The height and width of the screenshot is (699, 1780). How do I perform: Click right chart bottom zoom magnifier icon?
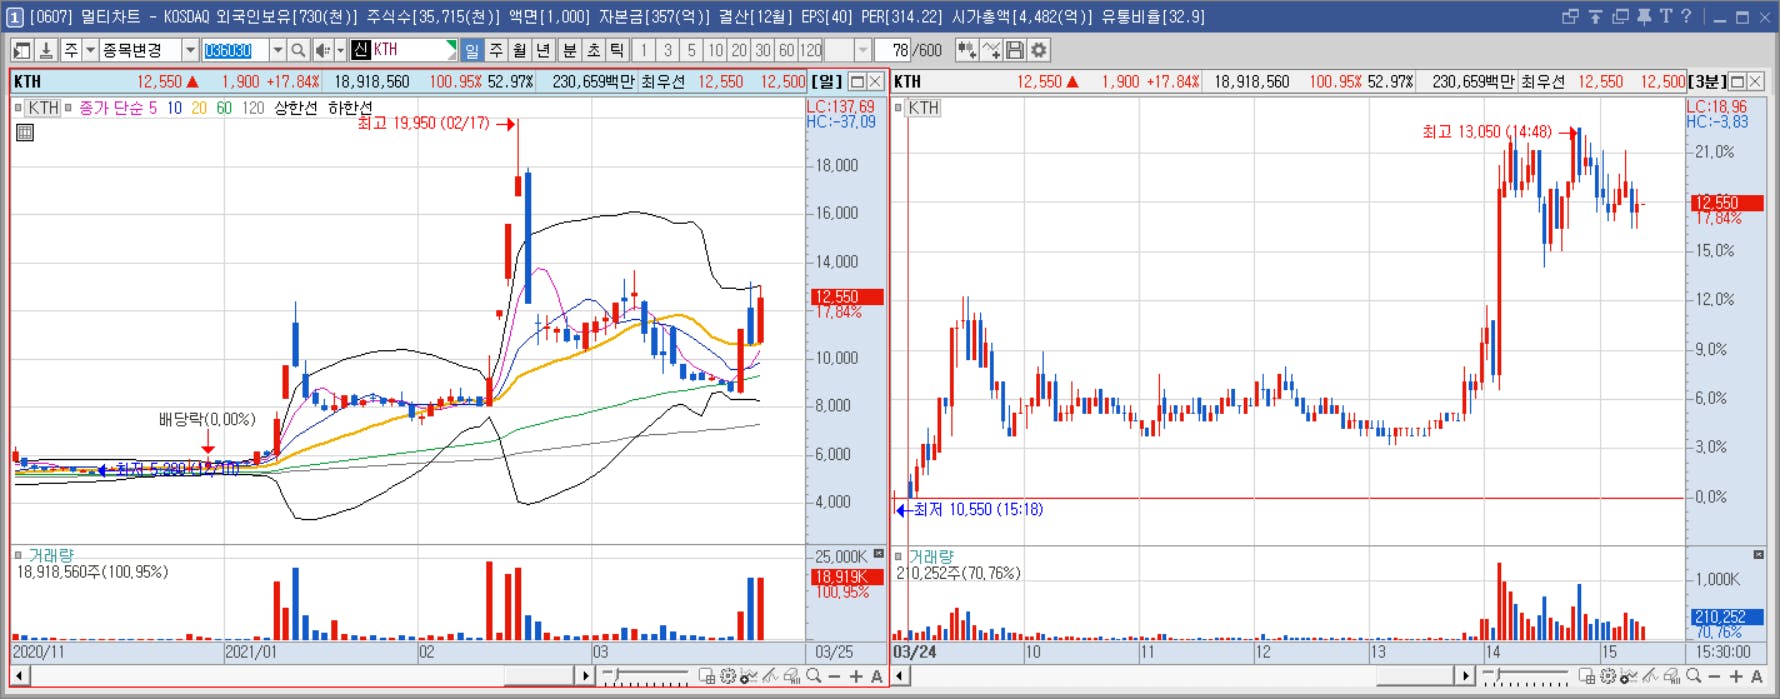click(1694, 676)
